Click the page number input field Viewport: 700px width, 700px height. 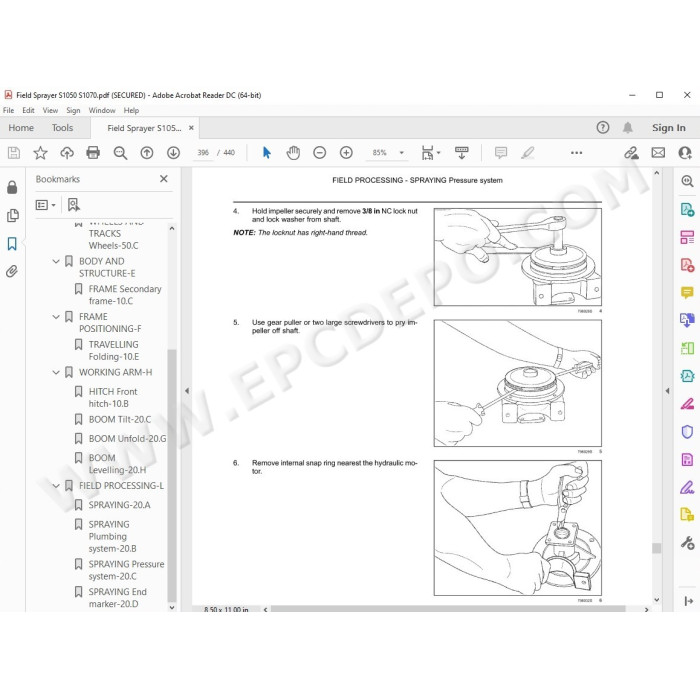[203, 153]
